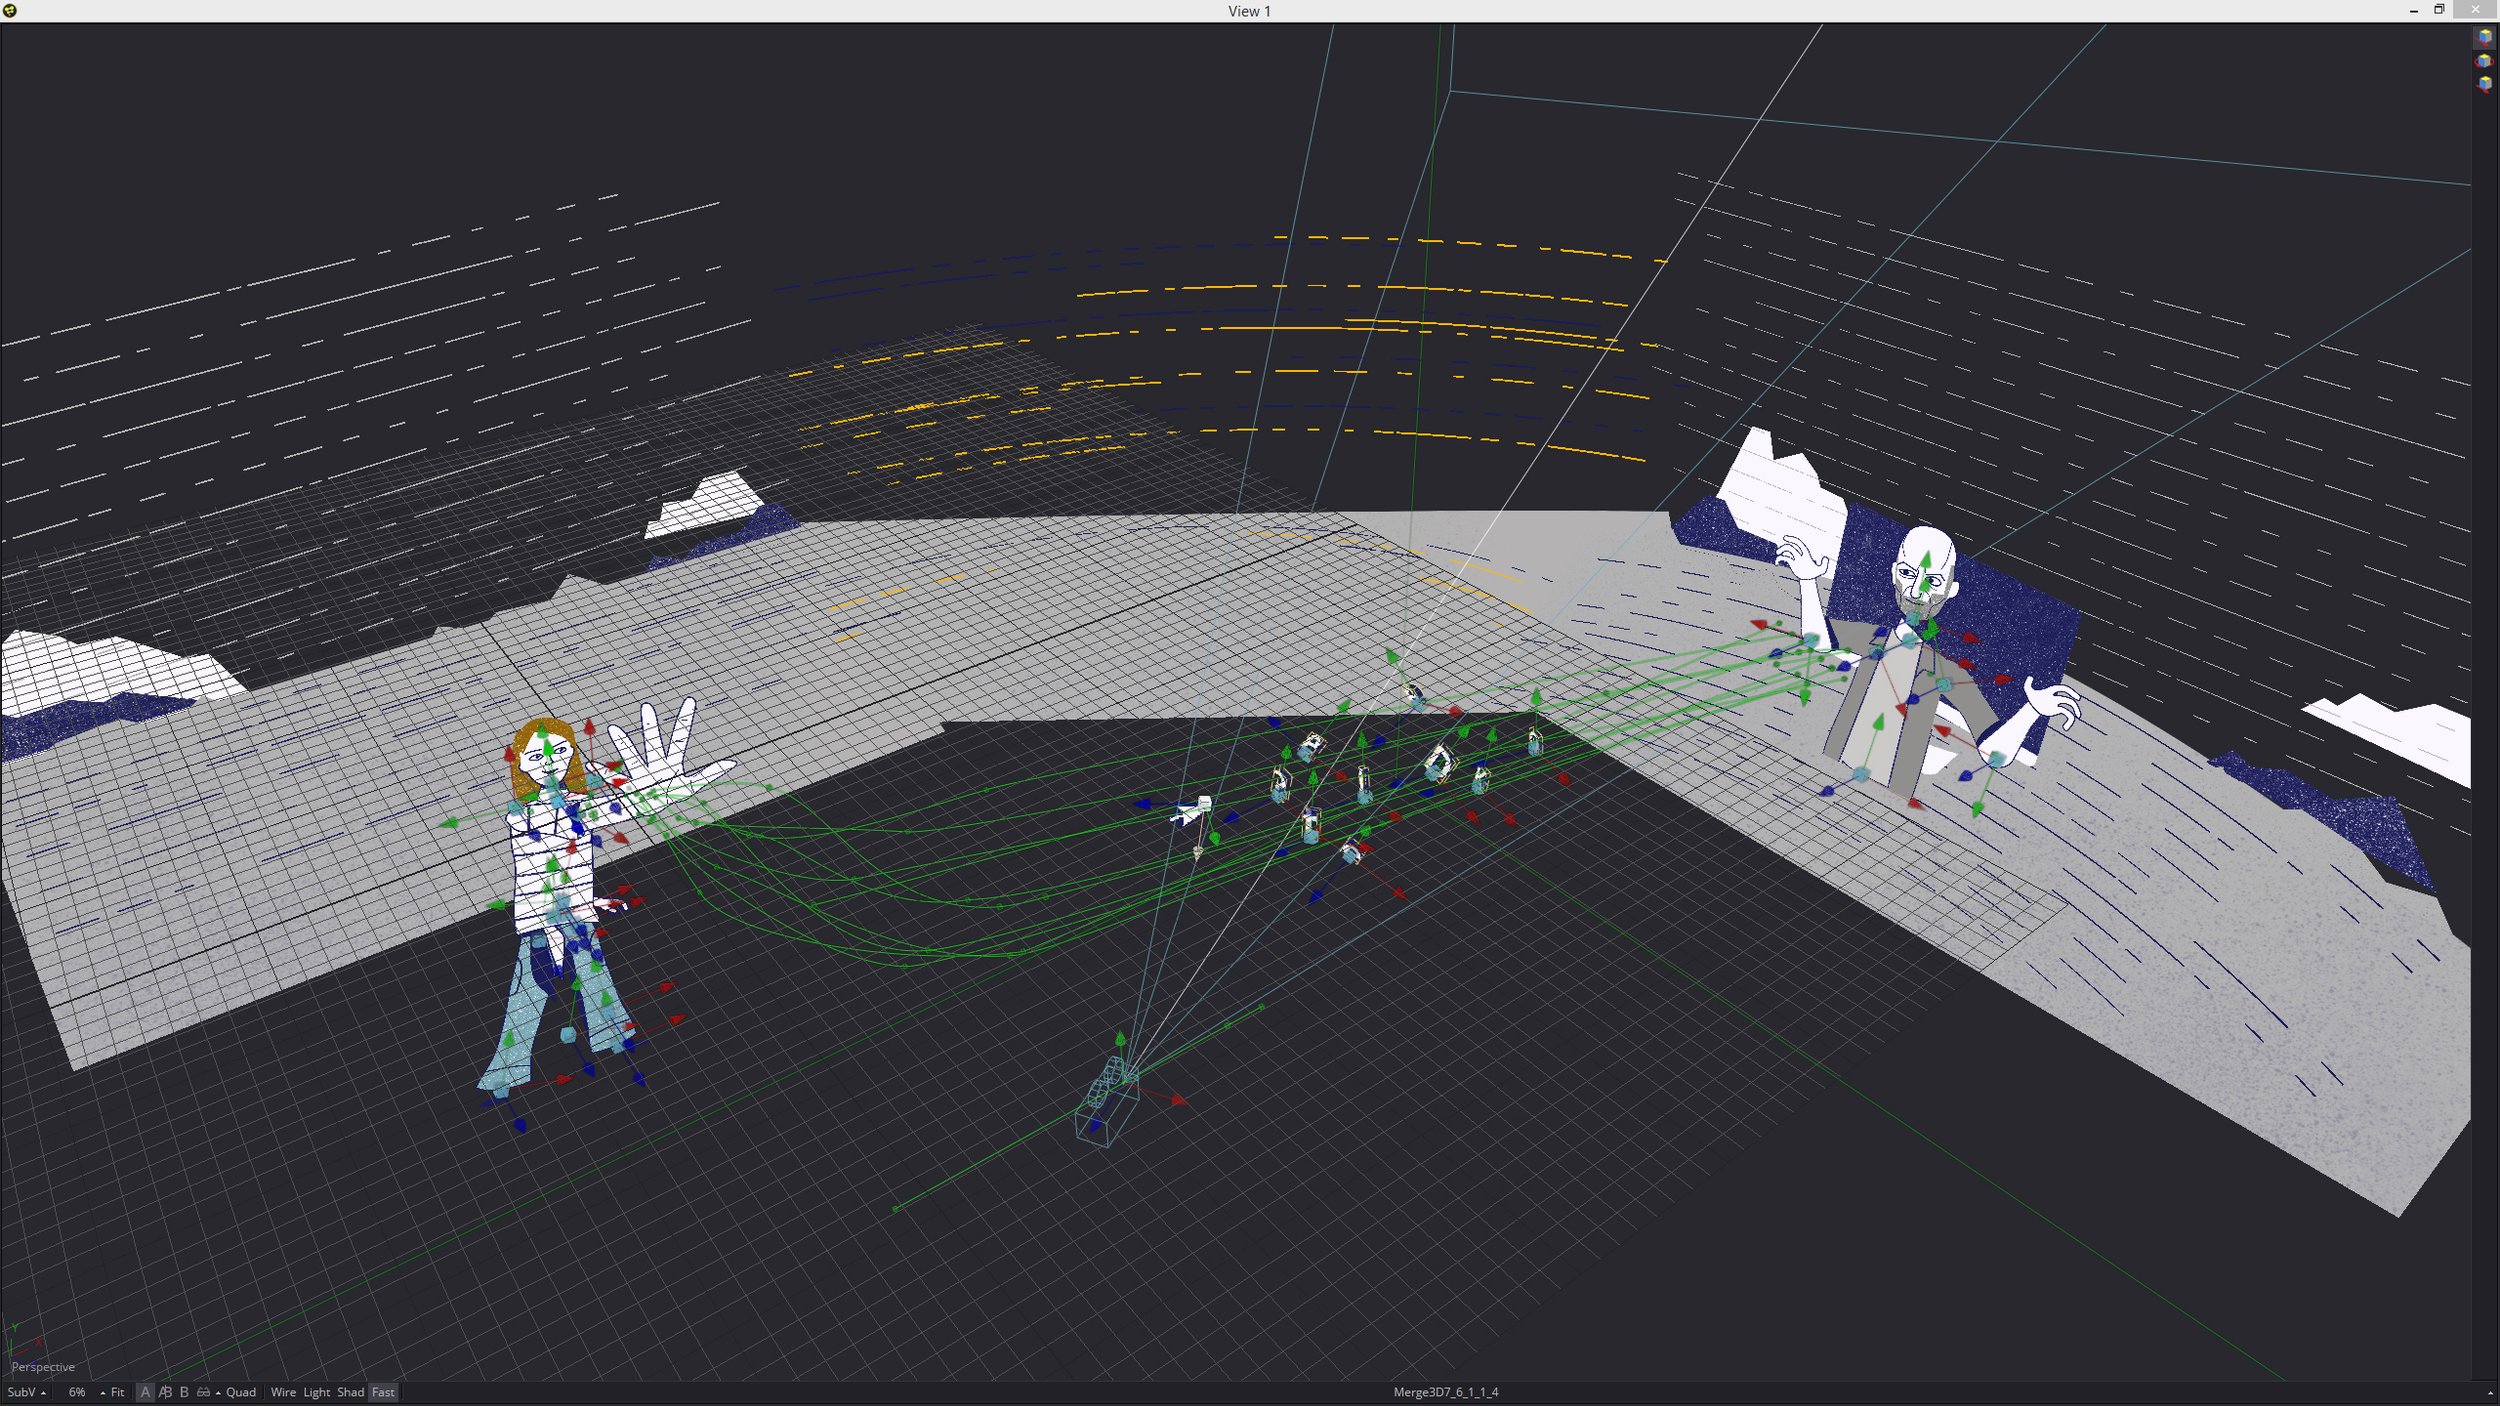Click the View 1 window title
The image size is (2500, 1406).
point(1249,11)
